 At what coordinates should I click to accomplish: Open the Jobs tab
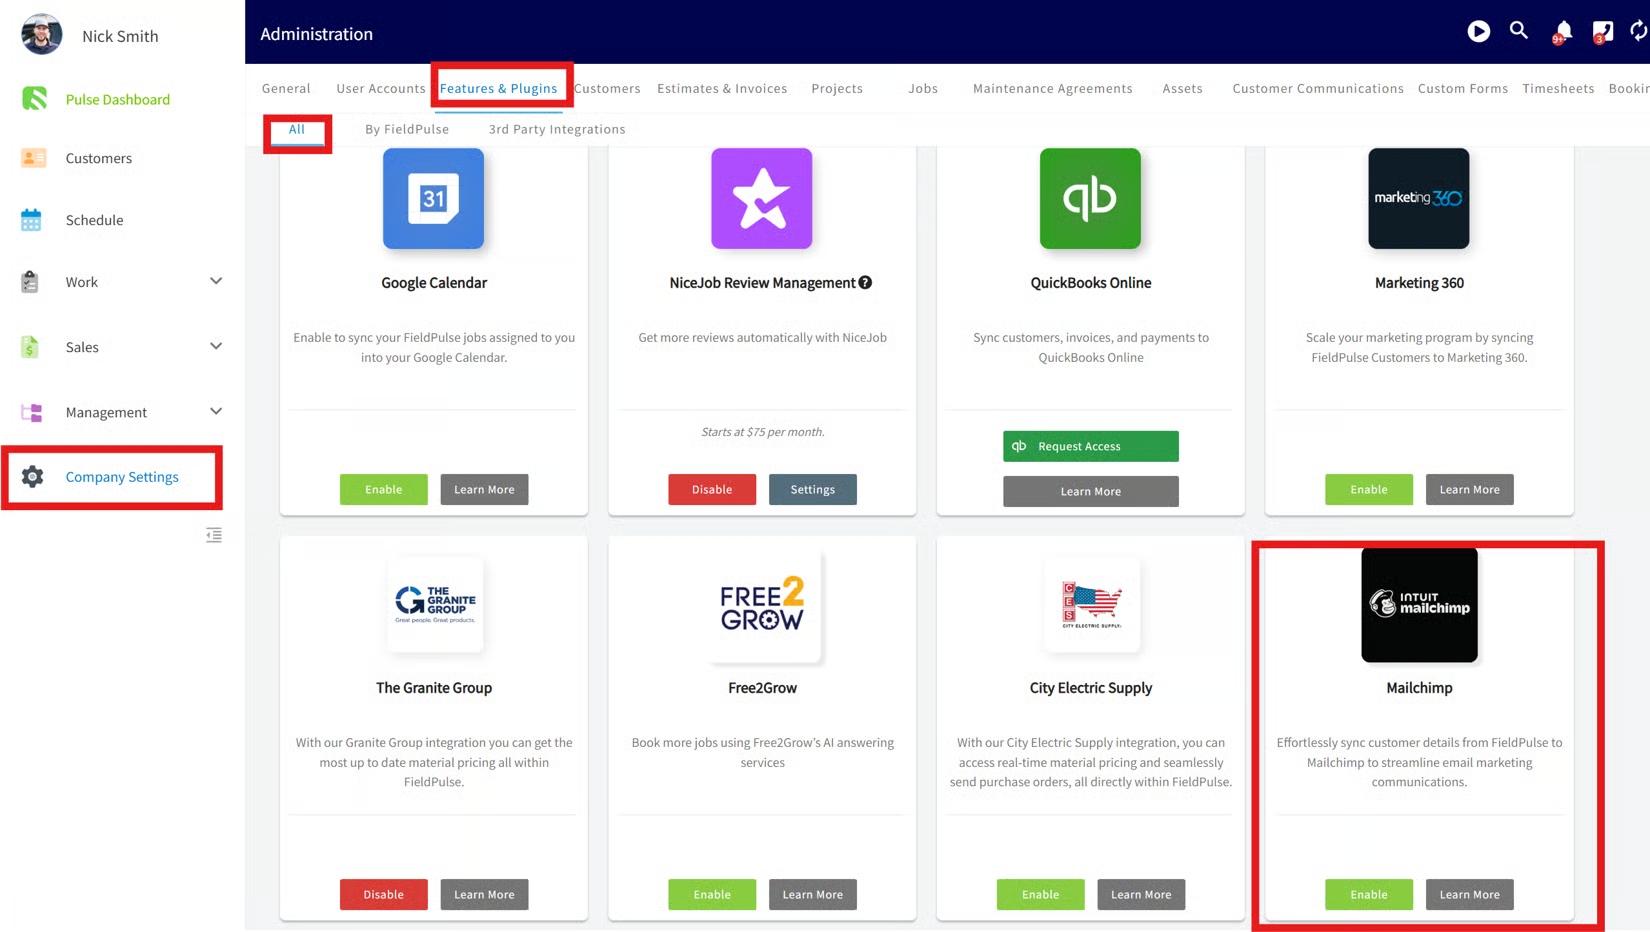[x=923, y=88]
